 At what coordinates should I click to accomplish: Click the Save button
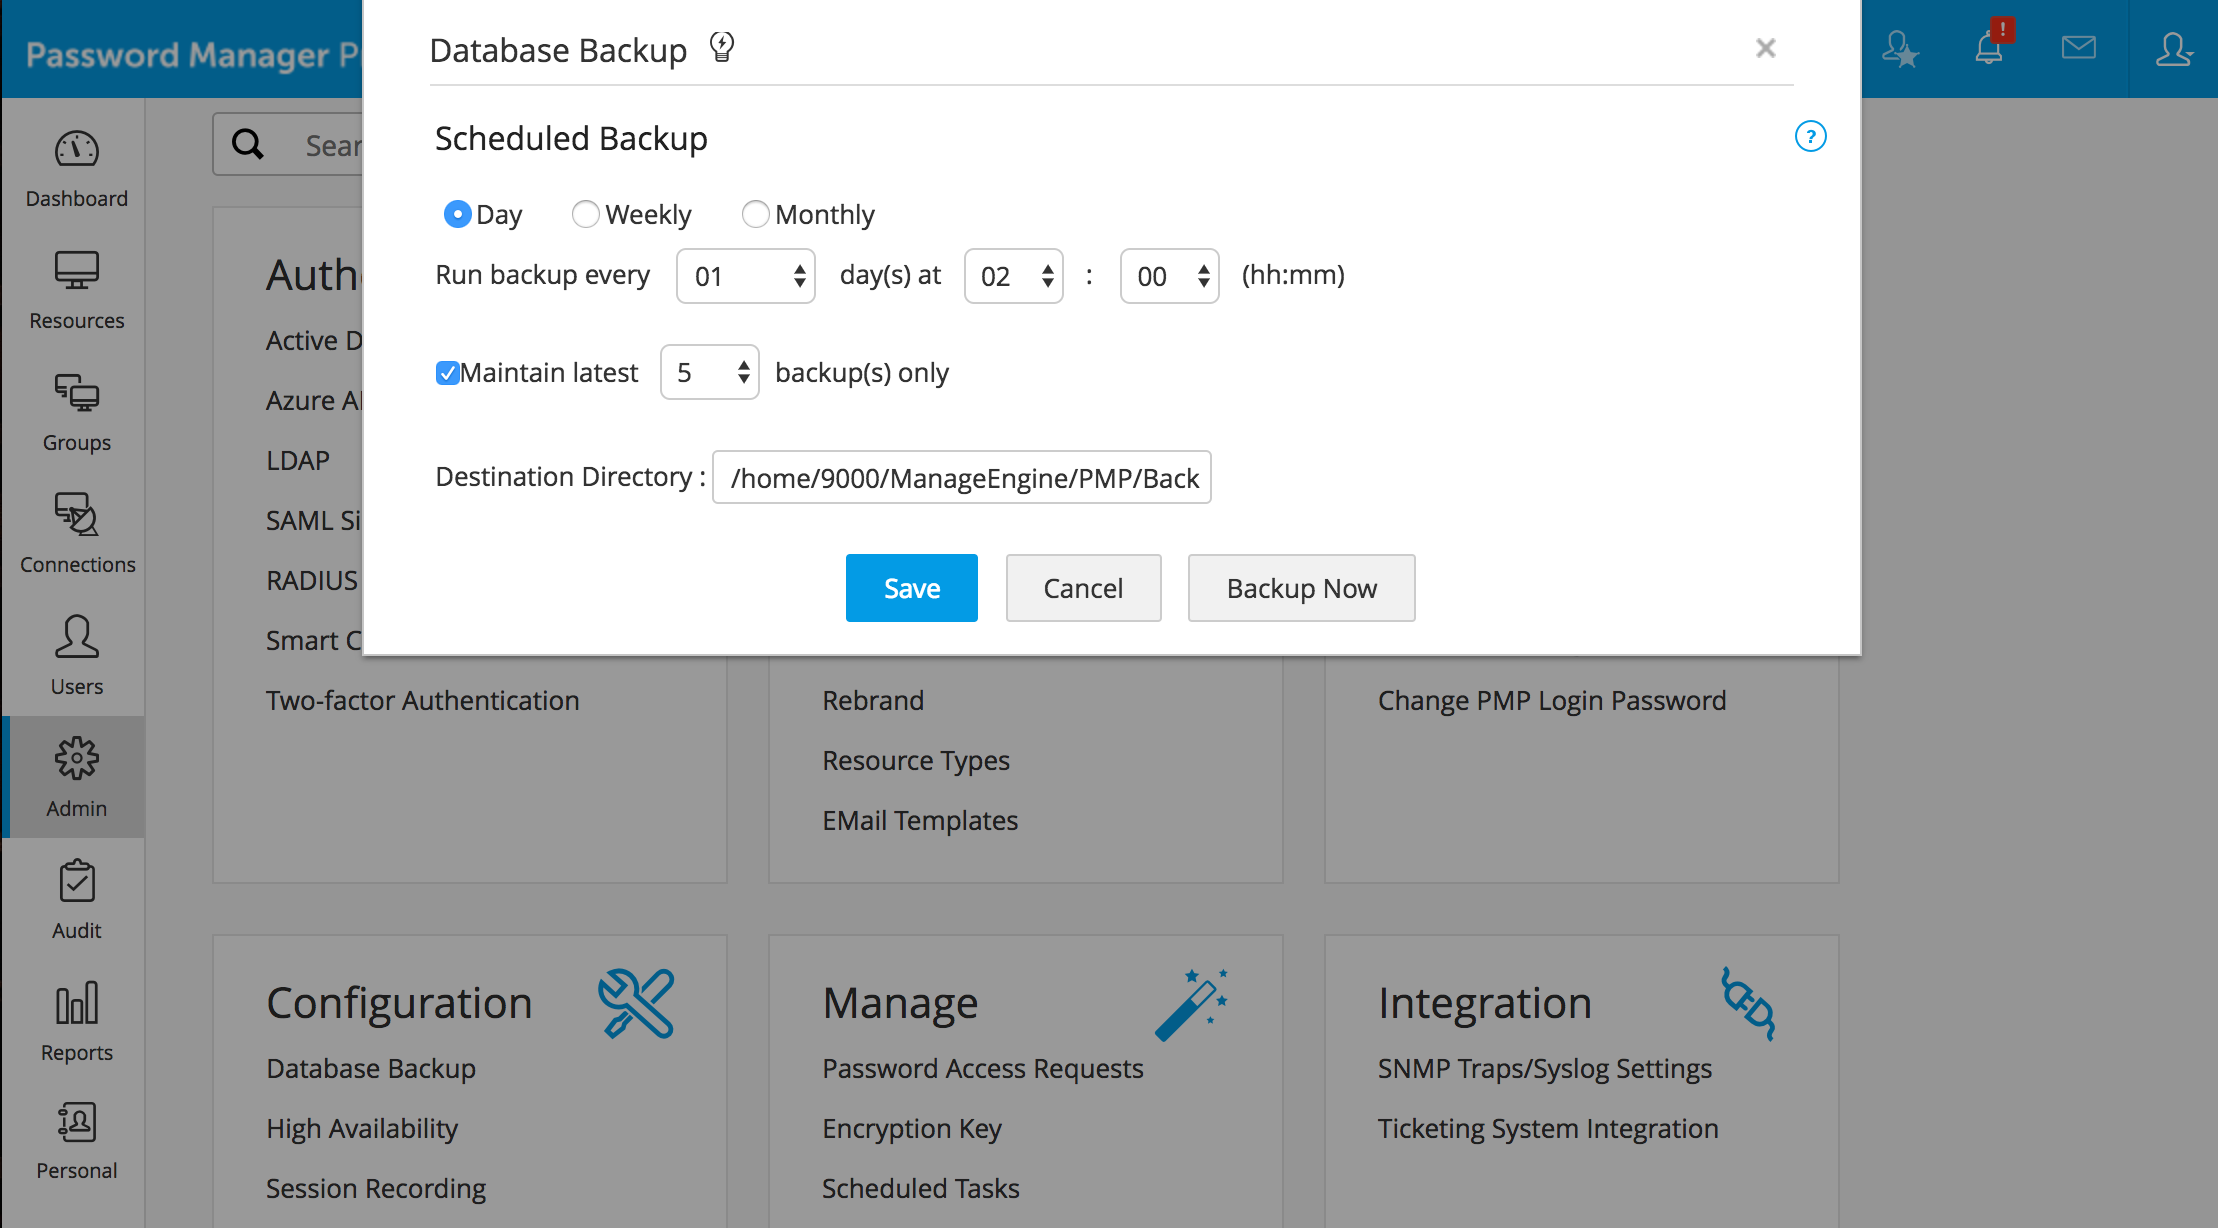[911, 588]
